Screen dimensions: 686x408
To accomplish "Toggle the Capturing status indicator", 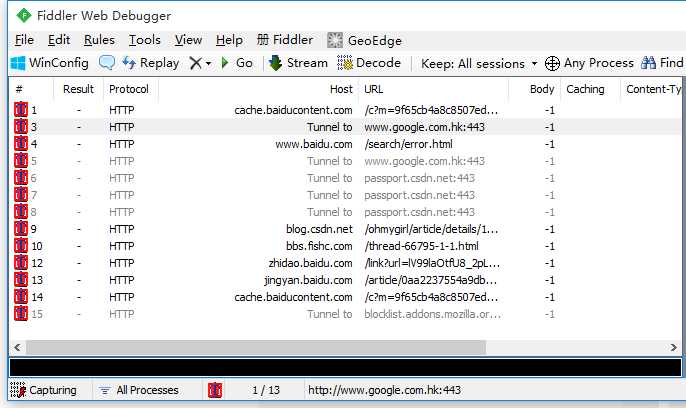I will pyautogui.click(x=43, y=390).
